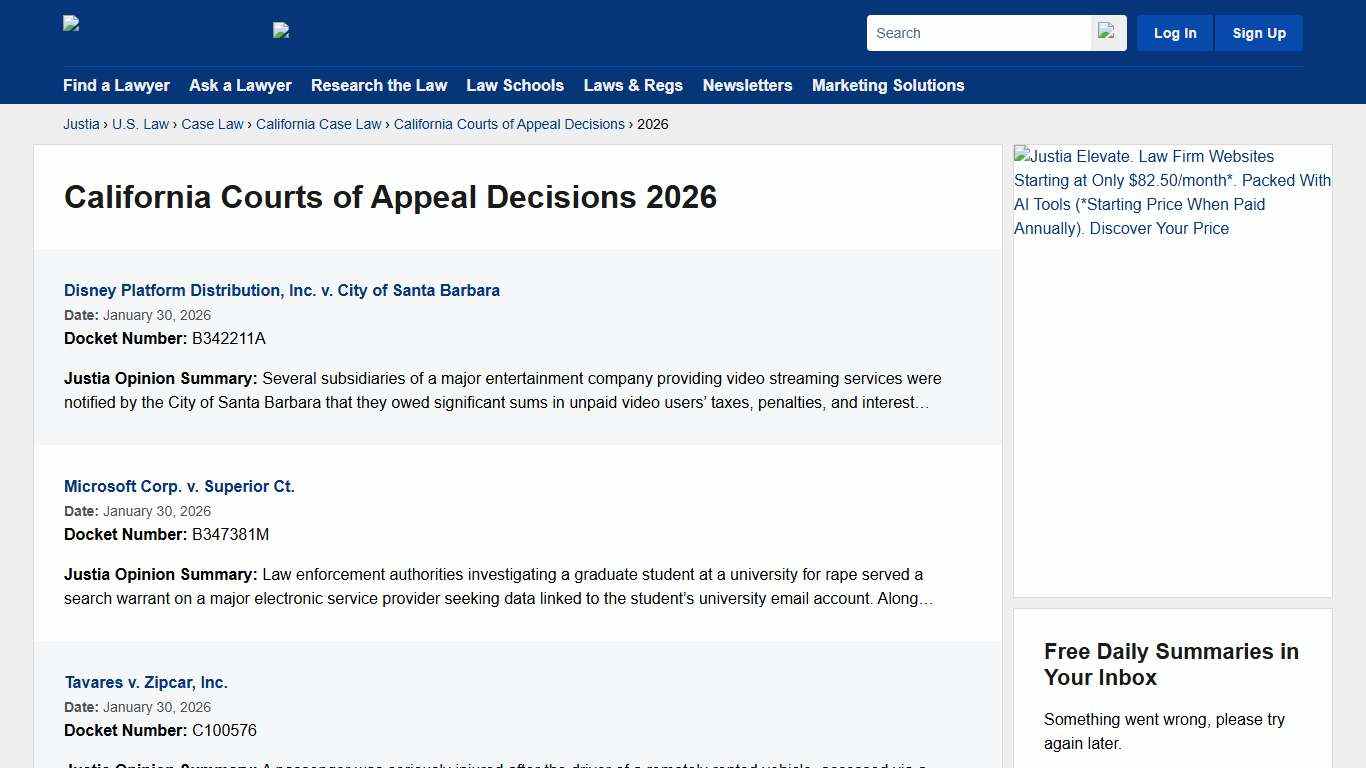Click the U.S. Law breadcrumb link
Screen dimensions: 1366x768
pyautogui.click(x=140, y=124)
